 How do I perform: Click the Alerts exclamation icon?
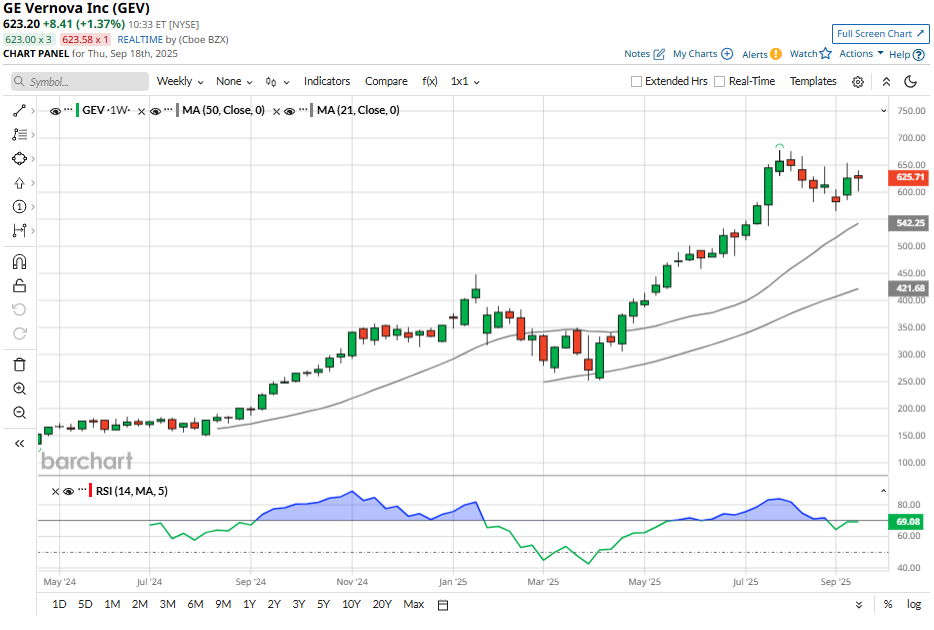point(776,54)
